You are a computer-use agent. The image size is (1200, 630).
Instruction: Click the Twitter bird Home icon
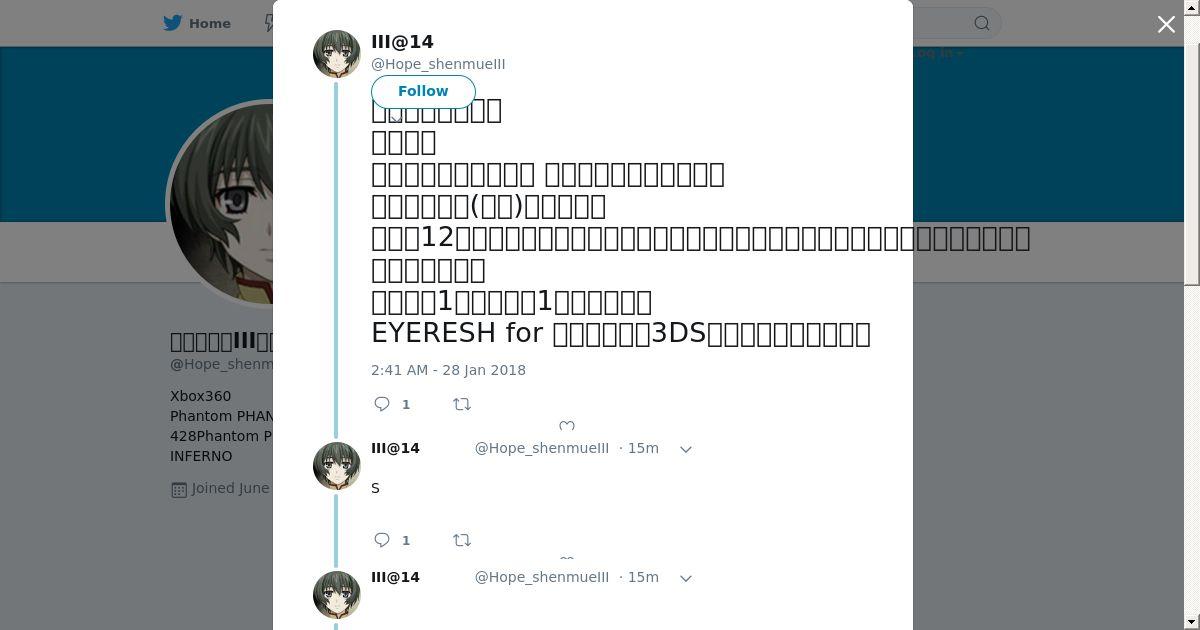174,23
